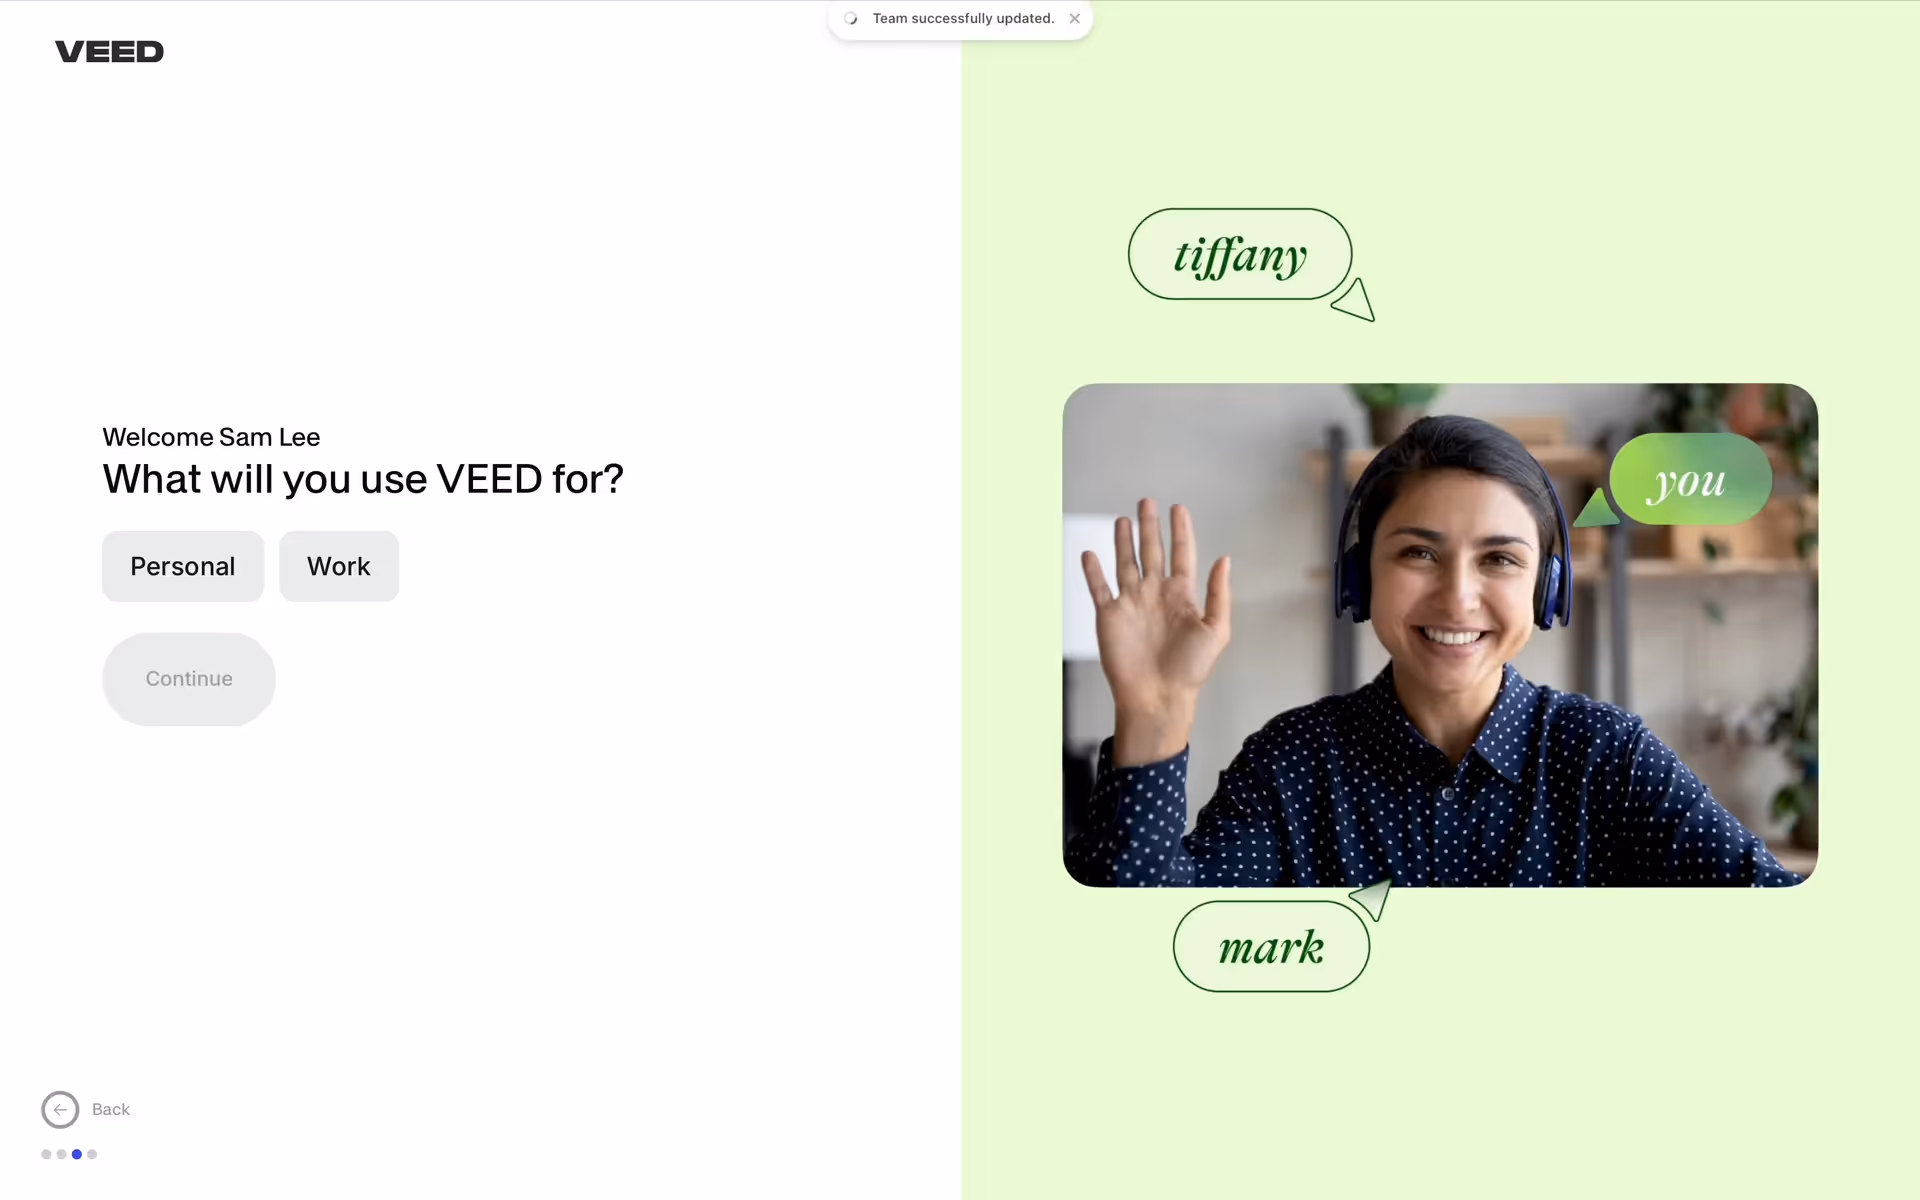Select the last onboarding progress dot
Image resolution: width=1920 pixels, height=1200 pixels.
[x=92, y=1154]
